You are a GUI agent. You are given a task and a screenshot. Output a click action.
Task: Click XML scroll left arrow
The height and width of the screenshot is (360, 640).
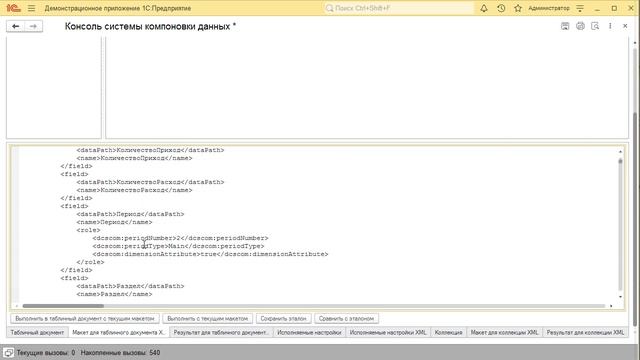(17, 306)
